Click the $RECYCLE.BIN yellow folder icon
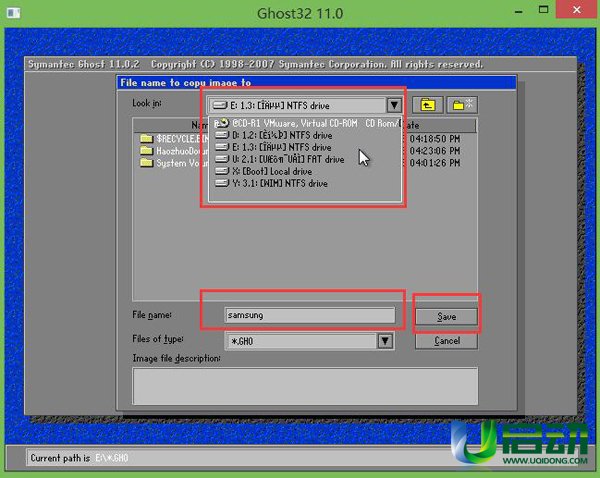600x478 pixels. pos(146,138)
